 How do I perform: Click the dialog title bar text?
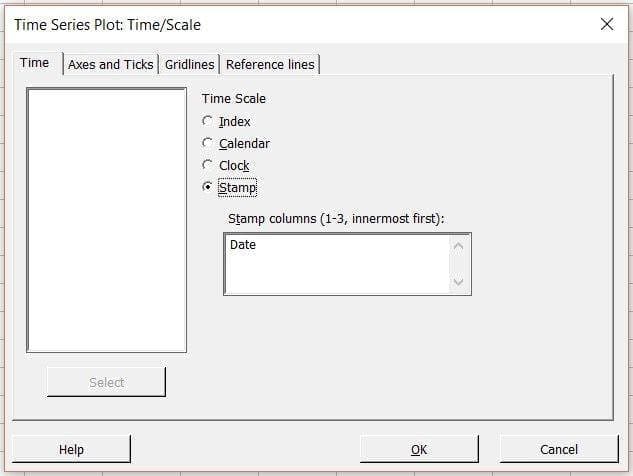pyautogui.click(x=107, y=24)
